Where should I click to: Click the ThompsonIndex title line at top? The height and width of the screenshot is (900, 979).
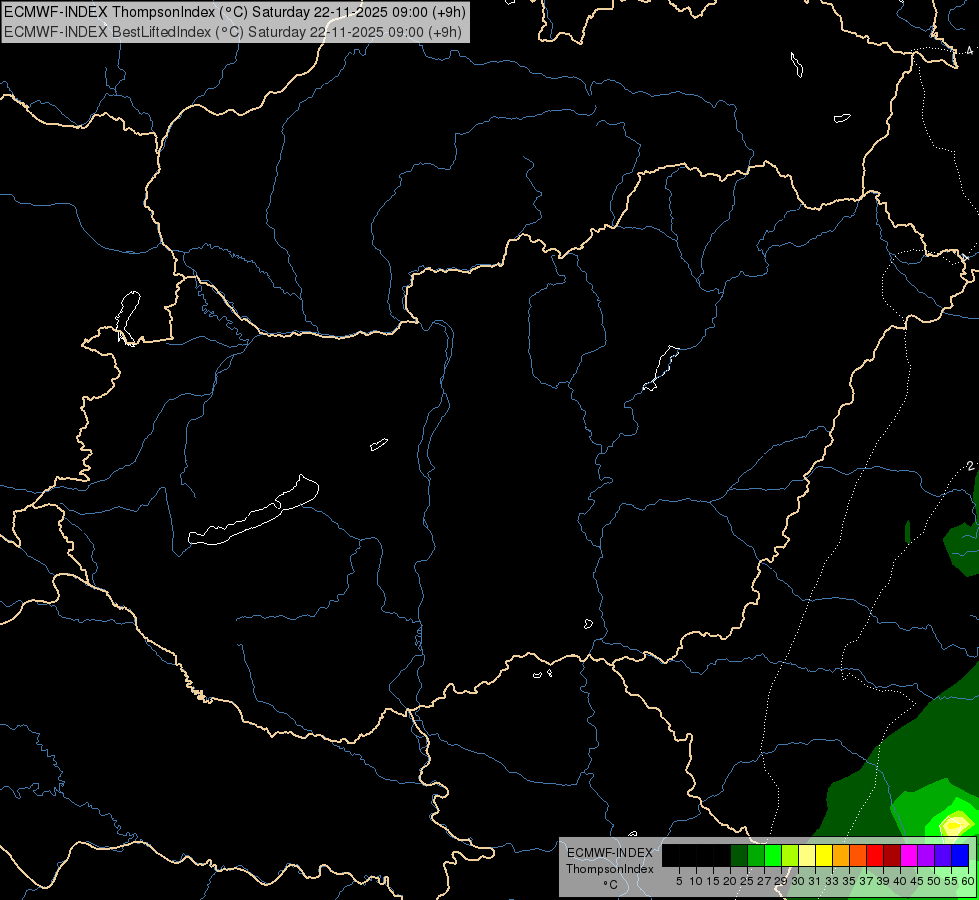[x=235, y=12]
